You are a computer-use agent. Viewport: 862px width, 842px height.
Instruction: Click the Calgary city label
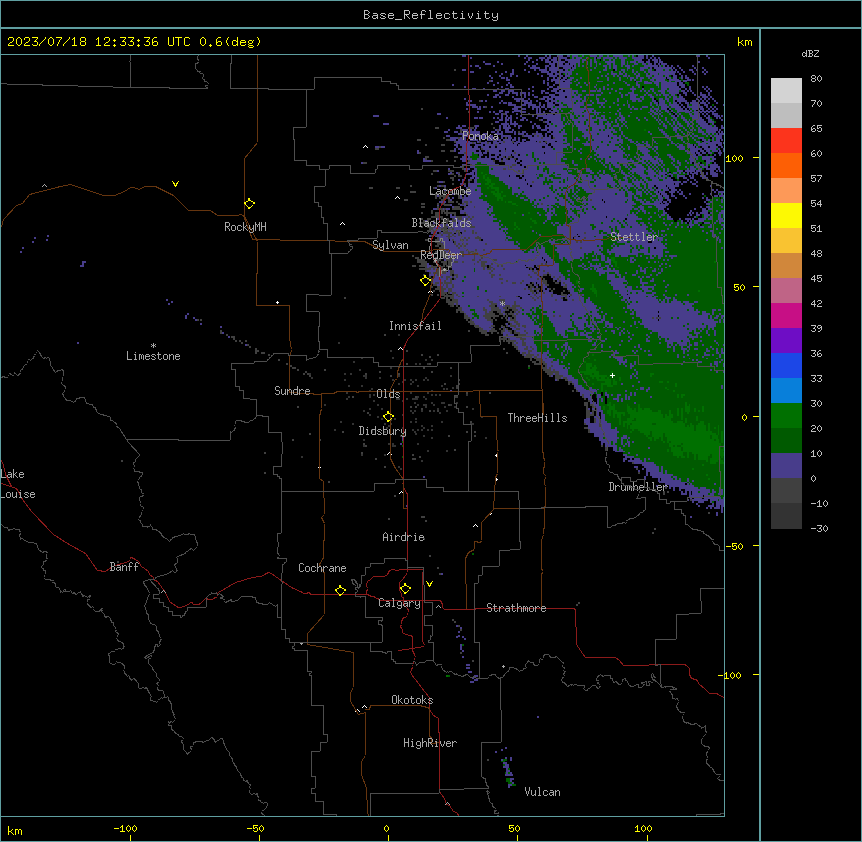[x=399, y=603]
